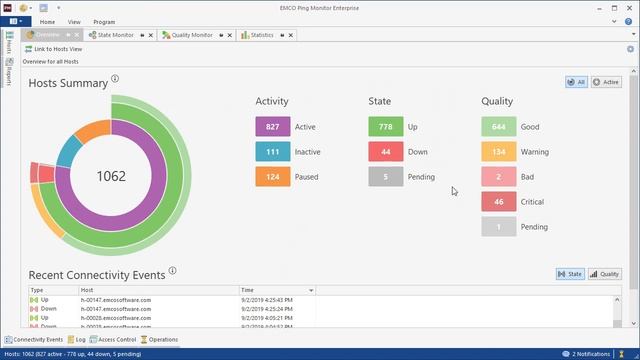Sort events by Host column header

159,290
